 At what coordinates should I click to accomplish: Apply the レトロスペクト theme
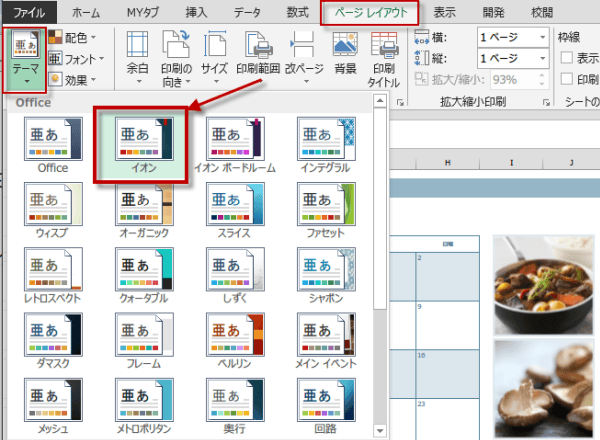coord(53,276)
